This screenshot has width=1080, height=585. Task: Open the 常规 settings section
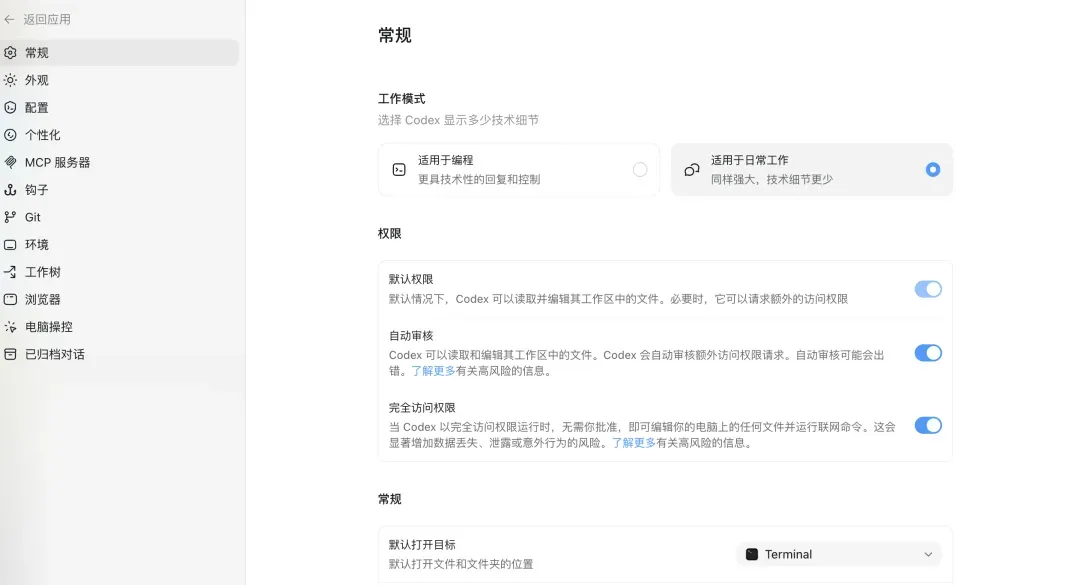point(120,52)
